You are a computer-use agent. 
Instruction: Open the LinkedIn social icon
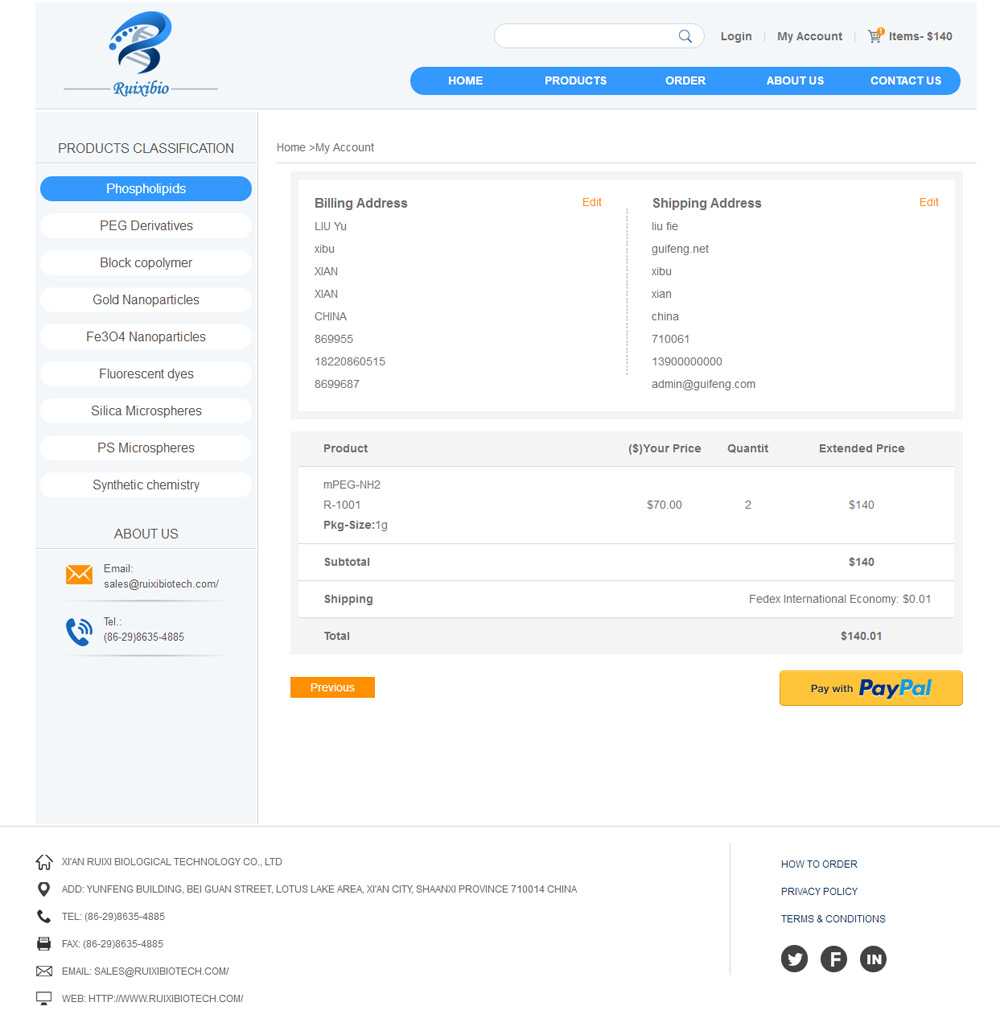[x=873, y=959]
